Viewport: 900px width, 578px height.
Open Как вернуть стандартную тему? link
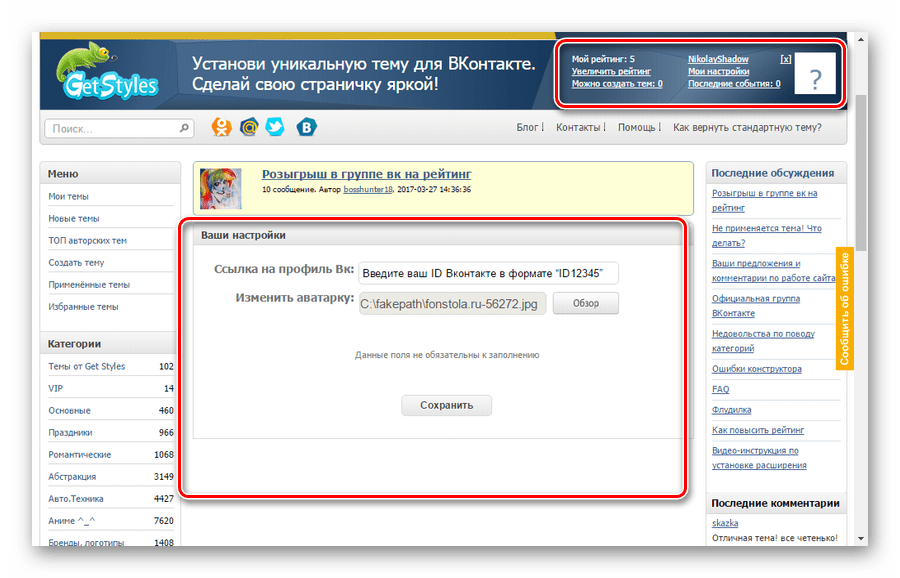[747, 127]
